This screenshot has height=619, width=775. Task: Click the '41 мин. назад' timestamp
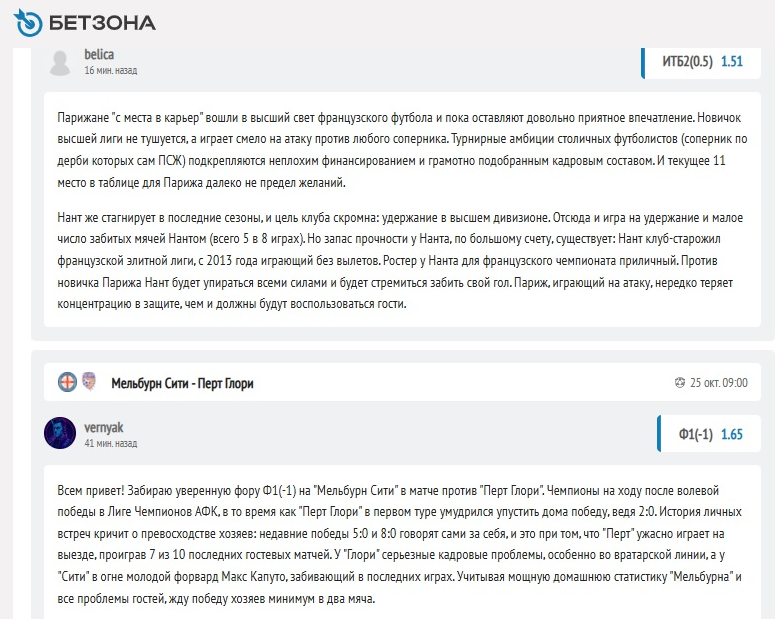(x=110, y=443)
